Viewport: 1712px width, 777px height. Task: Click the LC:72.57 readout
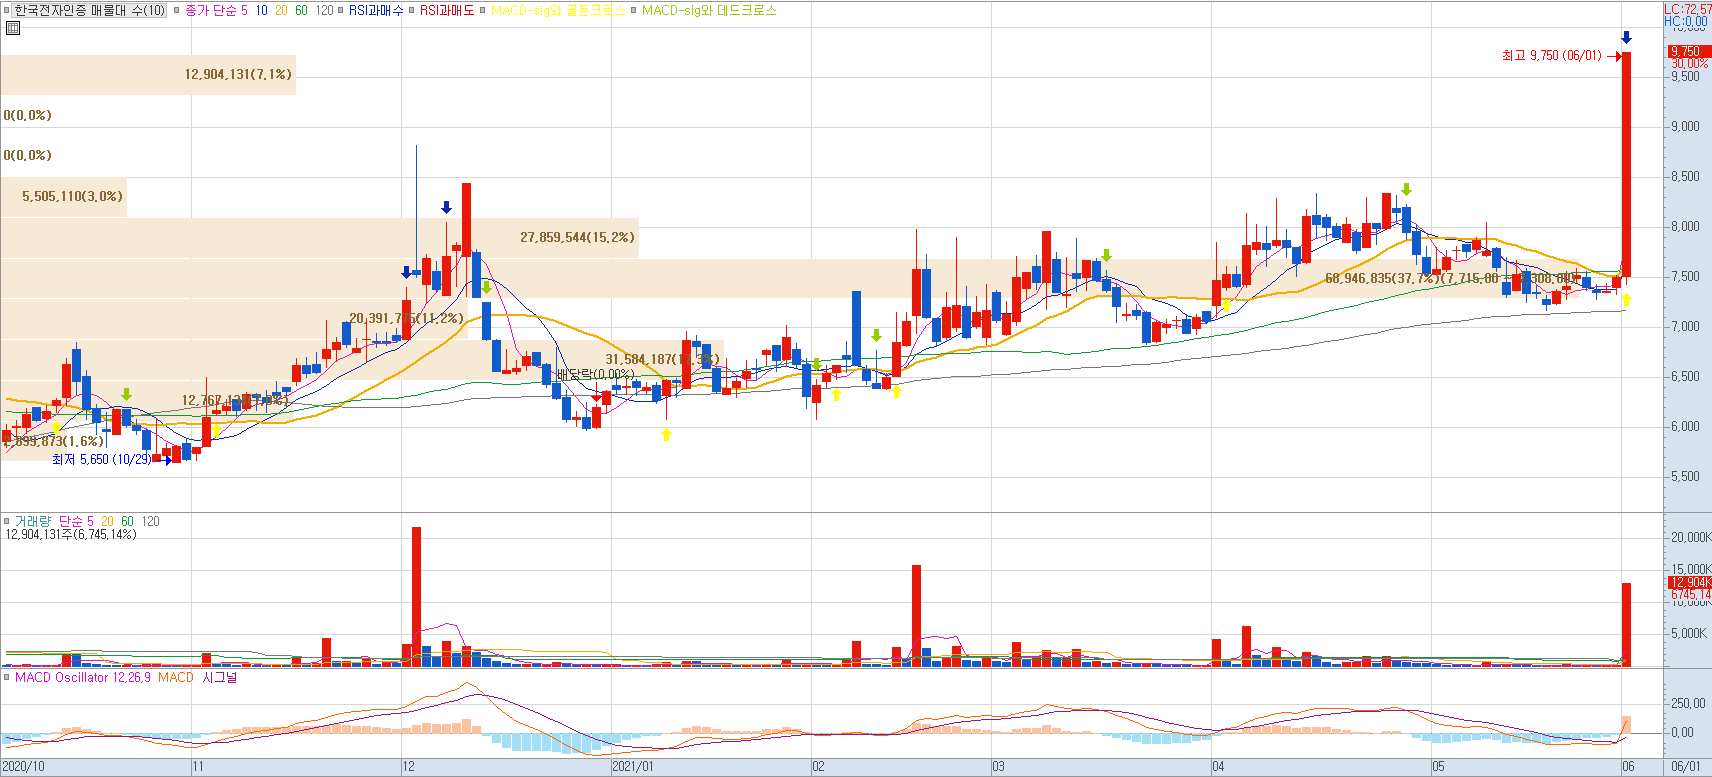pyautogui.click(x=1687, y=9)
